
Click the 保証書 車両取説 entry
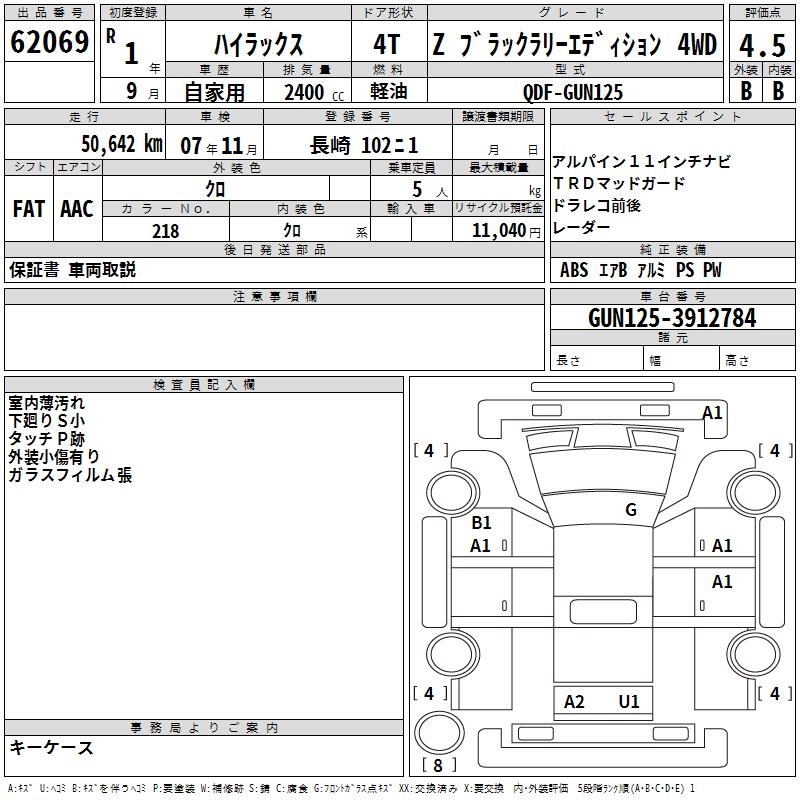[72, 270]
